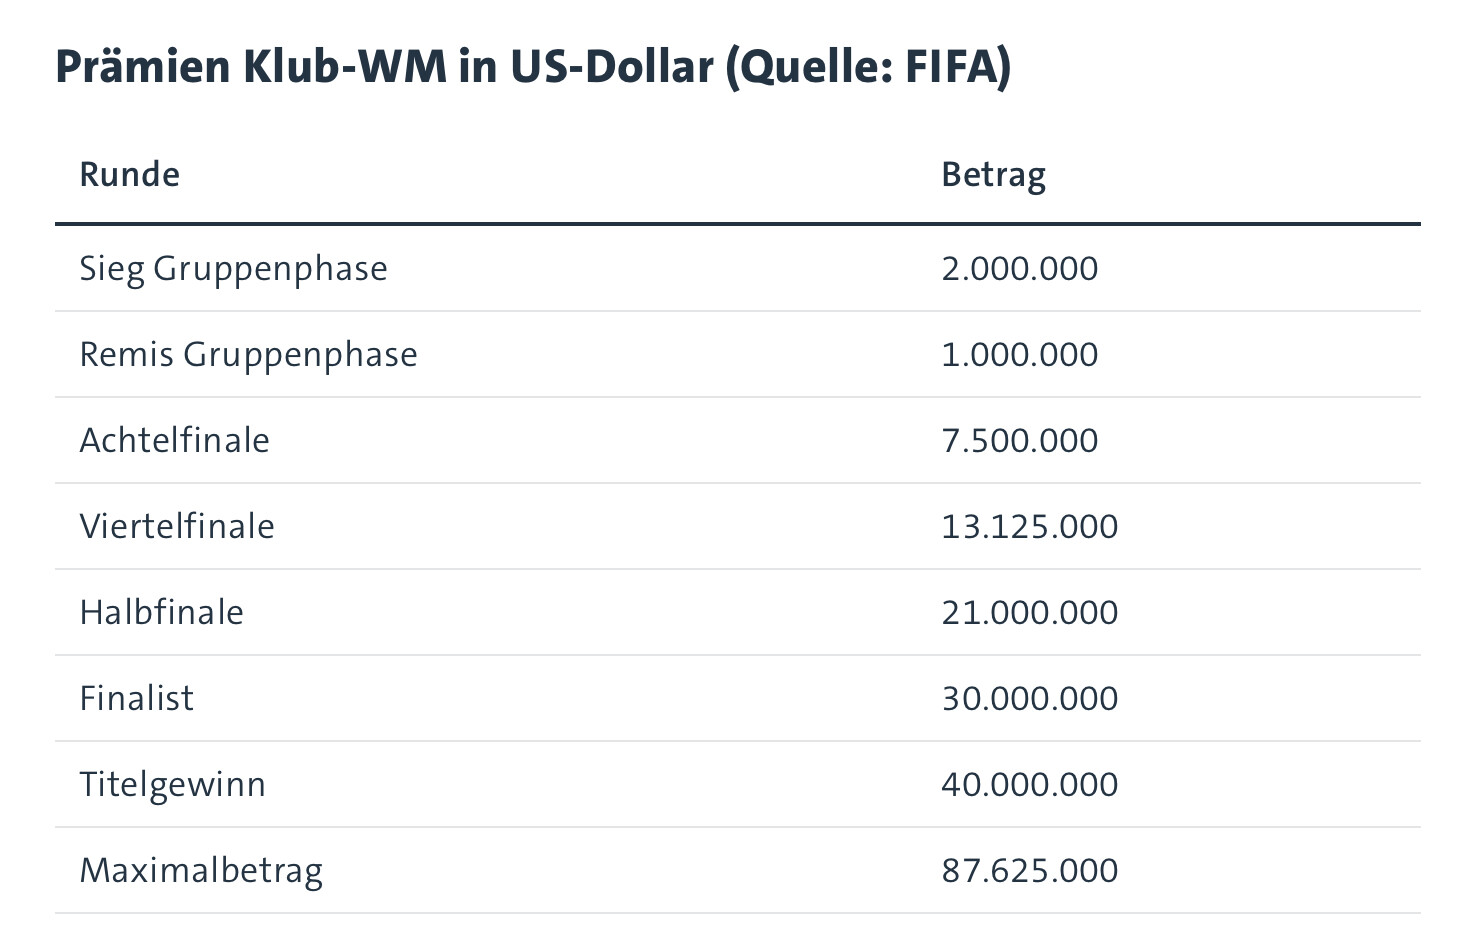This screenshot has height=931, width=1482.
Task: Select the 'Maximalbetrag' row label
Action: point(201,871)
